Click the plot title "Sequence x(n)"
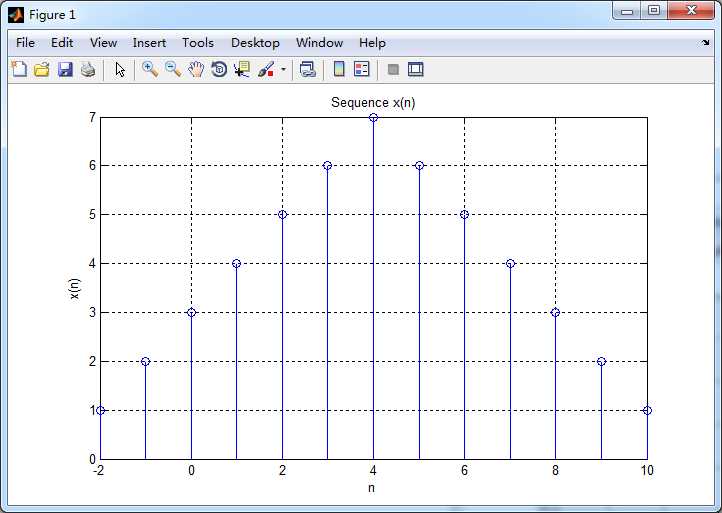 click(373, 102)
